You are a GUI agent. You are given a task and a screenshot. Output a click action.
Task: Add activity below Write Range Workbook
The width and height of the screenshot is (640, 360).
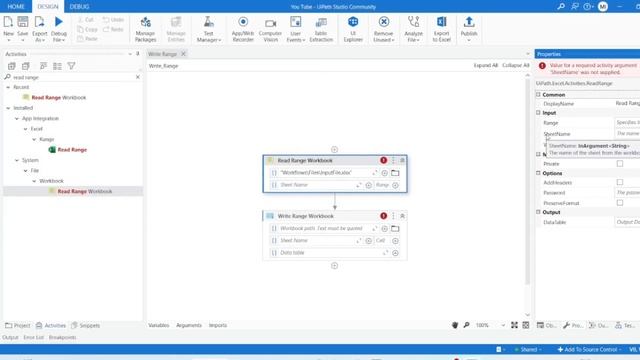[334, 266]
